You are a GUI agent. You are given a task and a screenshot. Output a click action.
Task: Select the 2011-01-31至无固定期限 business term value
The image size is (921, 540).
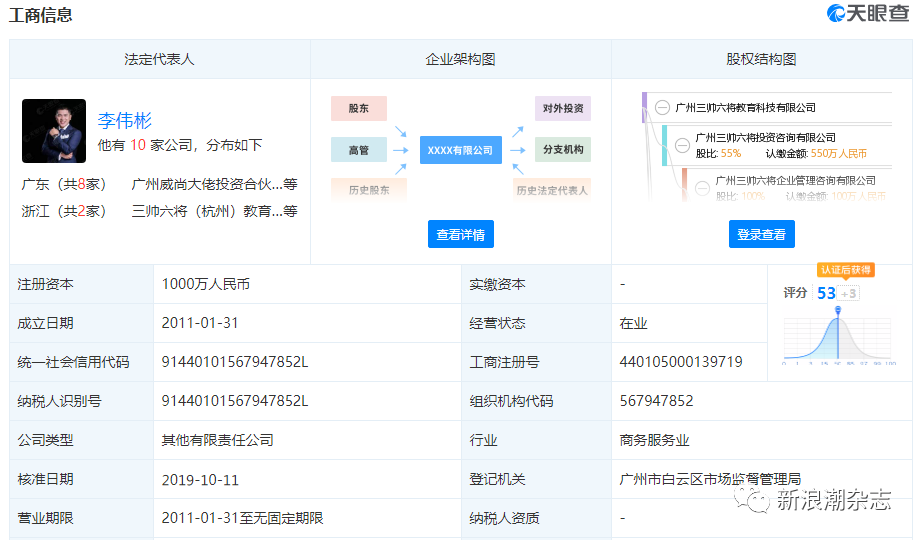tap(243, 518)
